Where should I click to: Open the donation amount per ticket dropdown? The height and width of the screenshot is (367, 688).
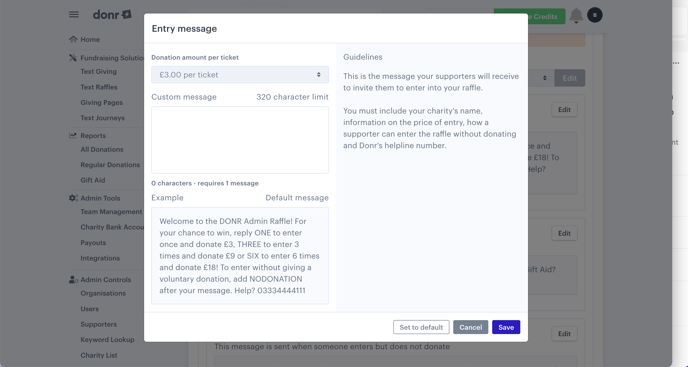point(240,75)
